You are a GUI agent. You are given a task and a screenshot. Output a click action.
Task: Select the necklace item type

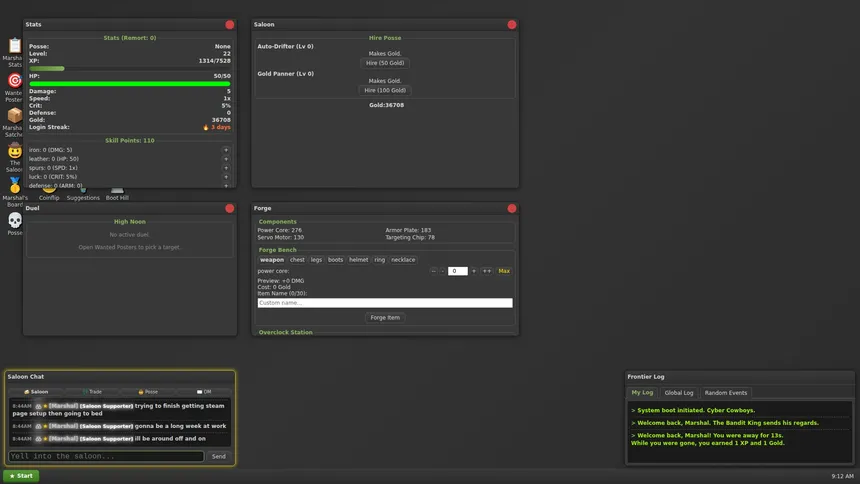[x=403, y=260]
